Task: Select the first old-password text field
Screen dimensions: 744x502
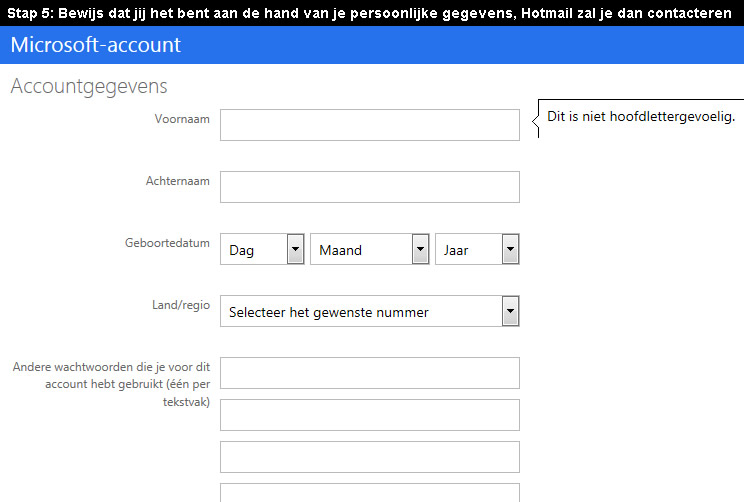Action: (370, 373)
